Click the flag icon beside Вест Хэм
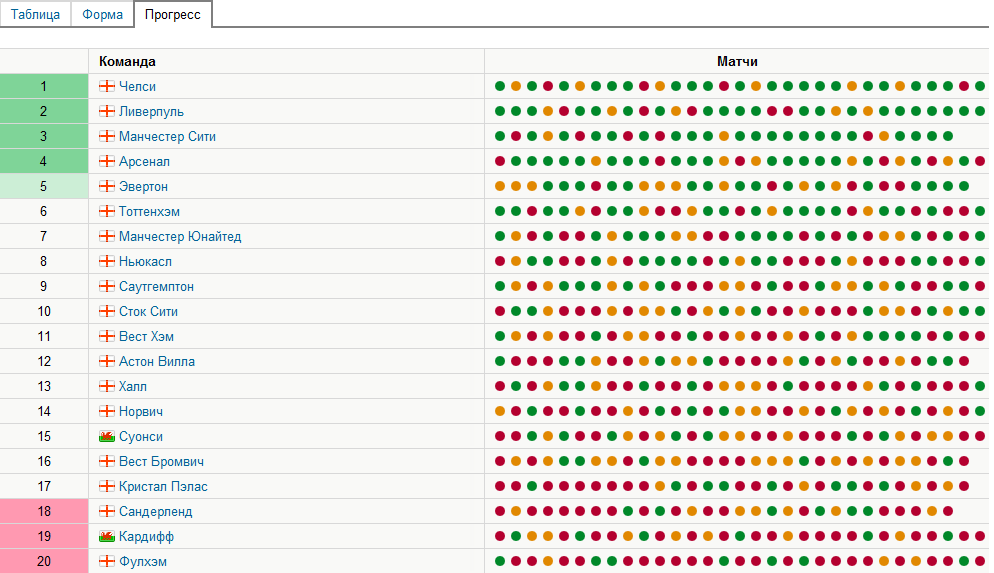994x573 pixels. [x=107, y=337]
